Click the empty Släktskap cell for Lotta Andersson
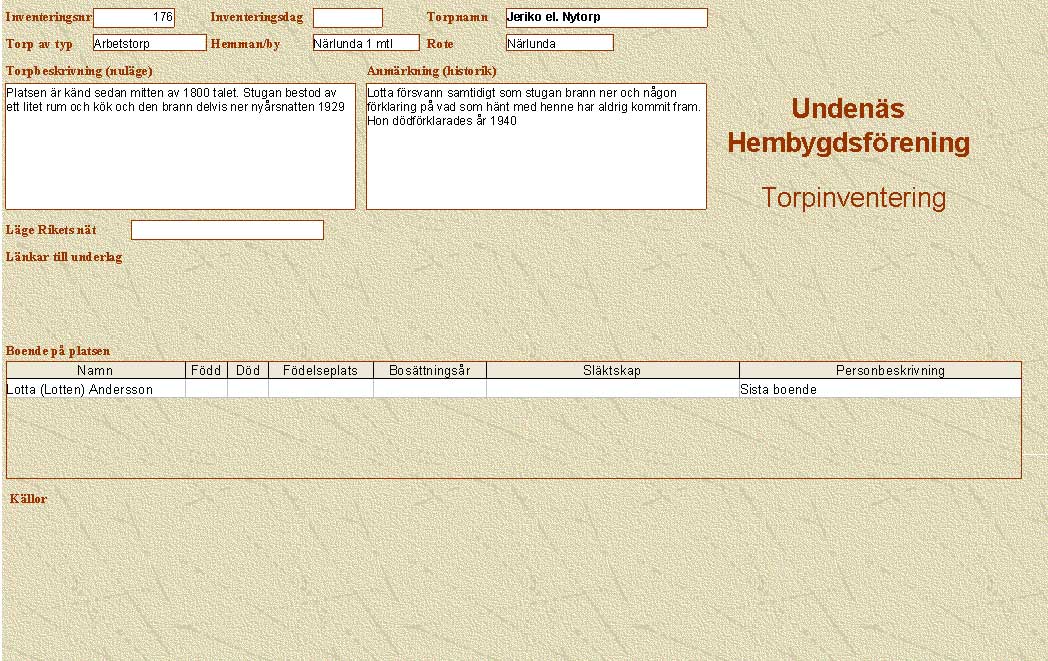Screen dimensions: 1048x661 click(612, 389)
